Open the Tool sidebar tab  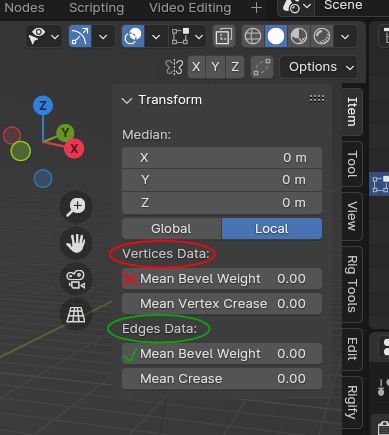coord(352,164)
